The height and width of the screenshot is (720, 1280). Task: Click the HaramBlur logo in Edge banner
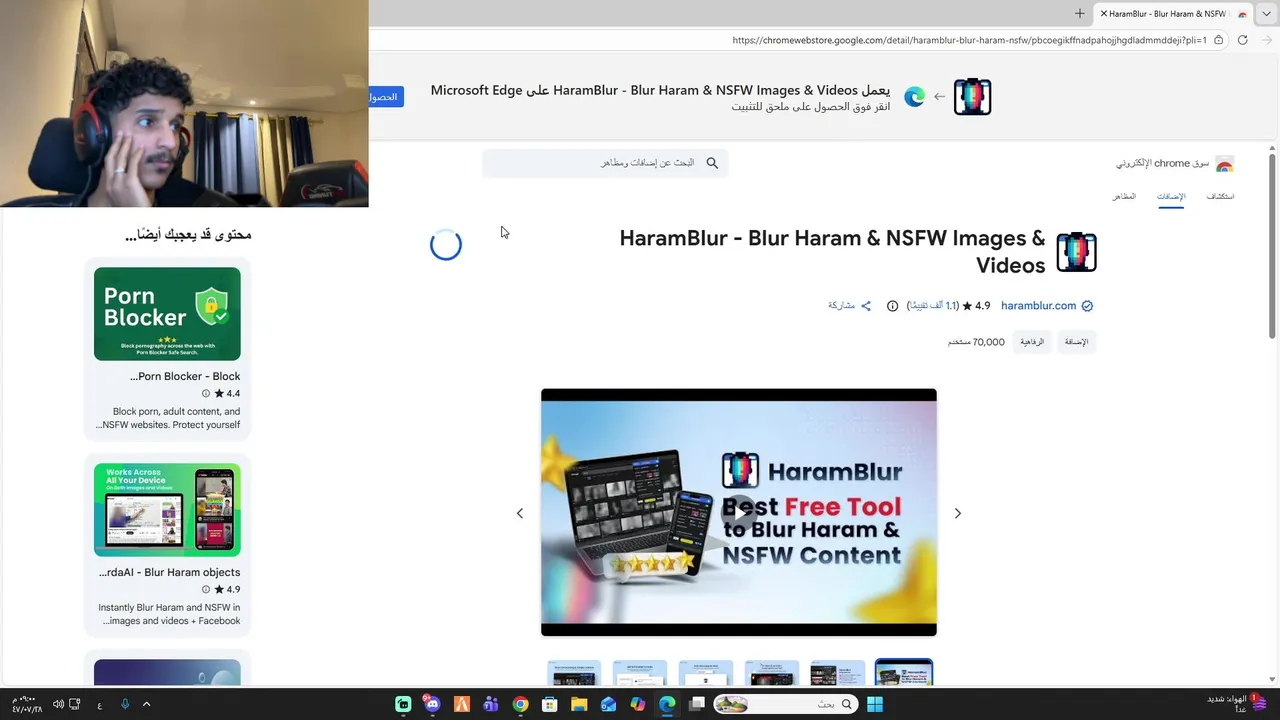[x=972, y=97]
